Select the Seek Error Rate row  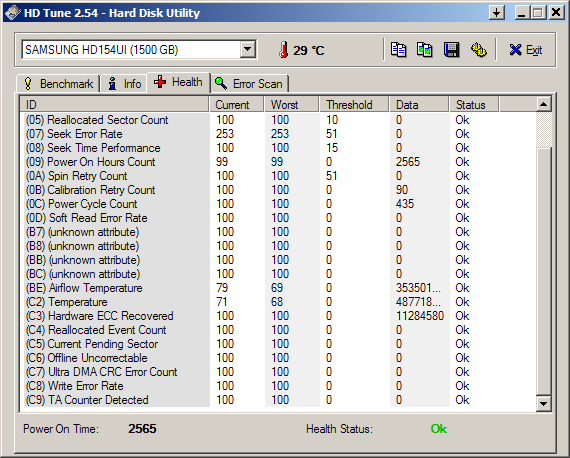278,134
